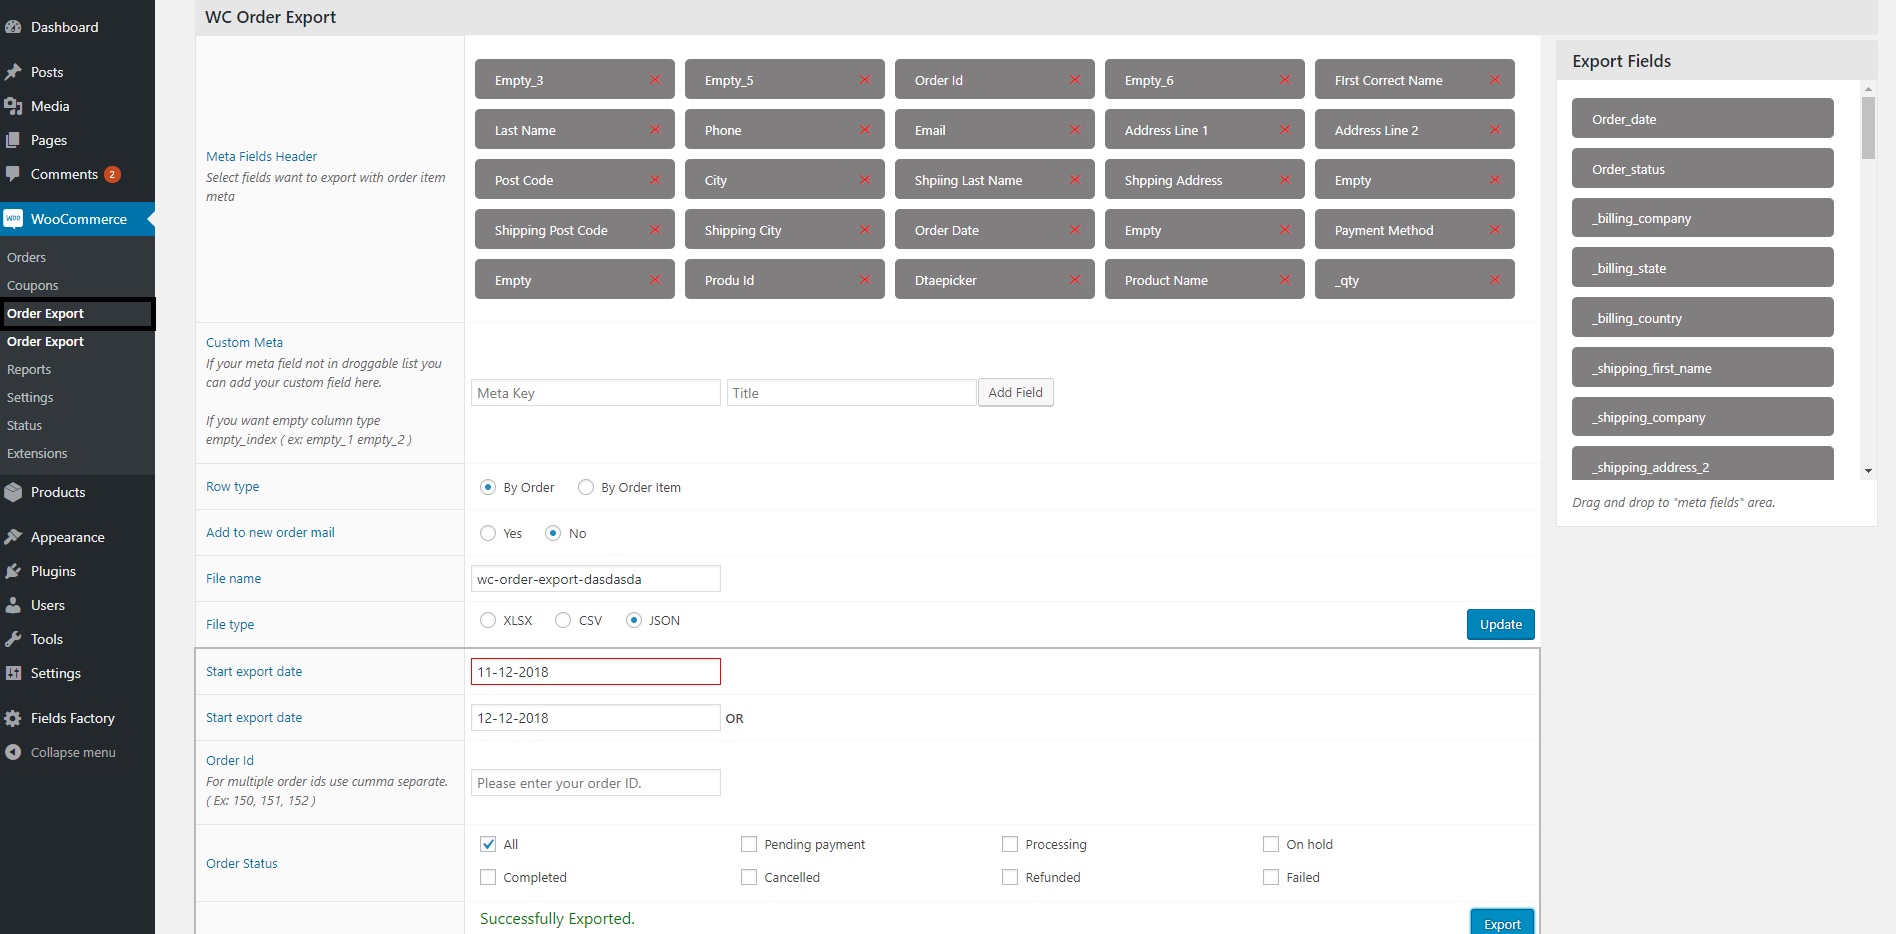Delete Address Line 2 field
Image resolution: width=1896 pixels, height=934 pixels.
(1495, 130)
